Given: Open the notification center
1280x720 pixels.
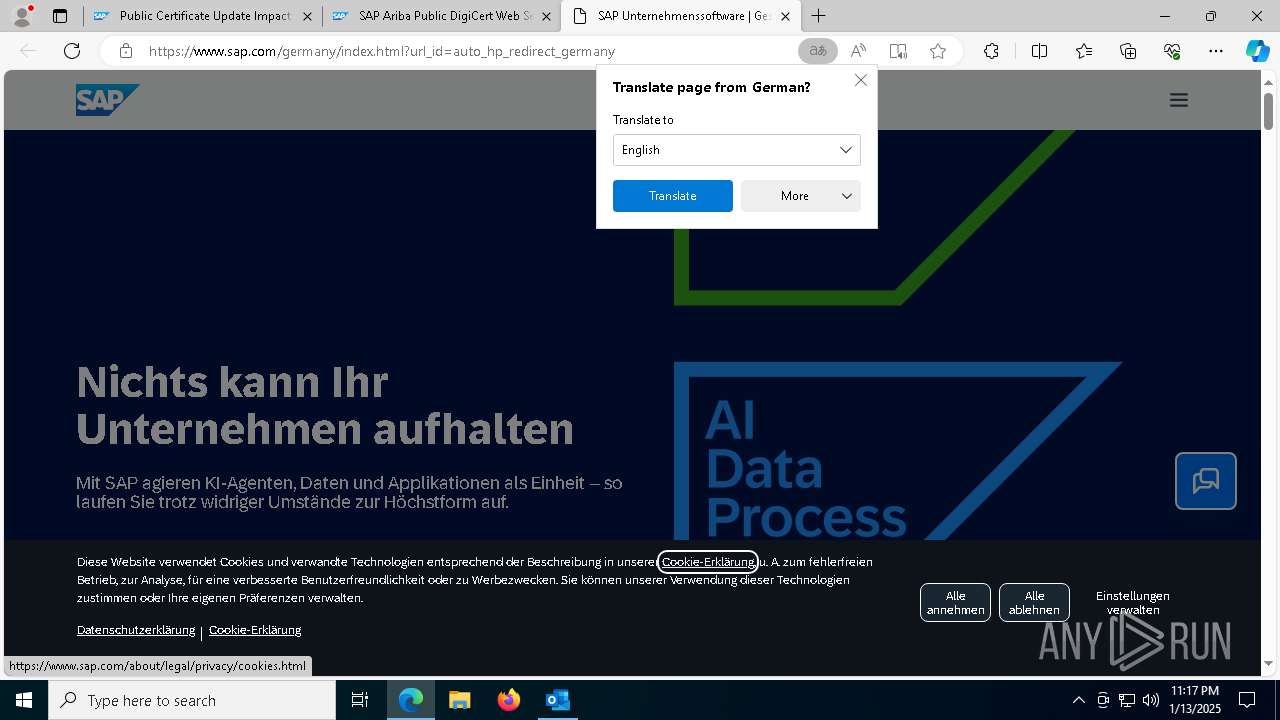Looking at the screenshot, I should (x=1247, y=700).
